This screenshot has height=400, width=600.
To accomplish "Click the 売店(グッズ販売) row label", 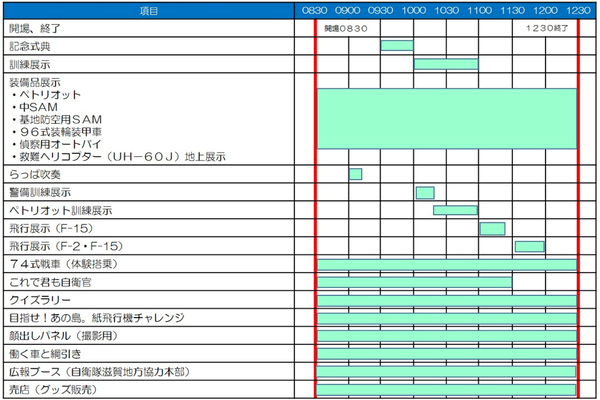I will pos(53,390).
